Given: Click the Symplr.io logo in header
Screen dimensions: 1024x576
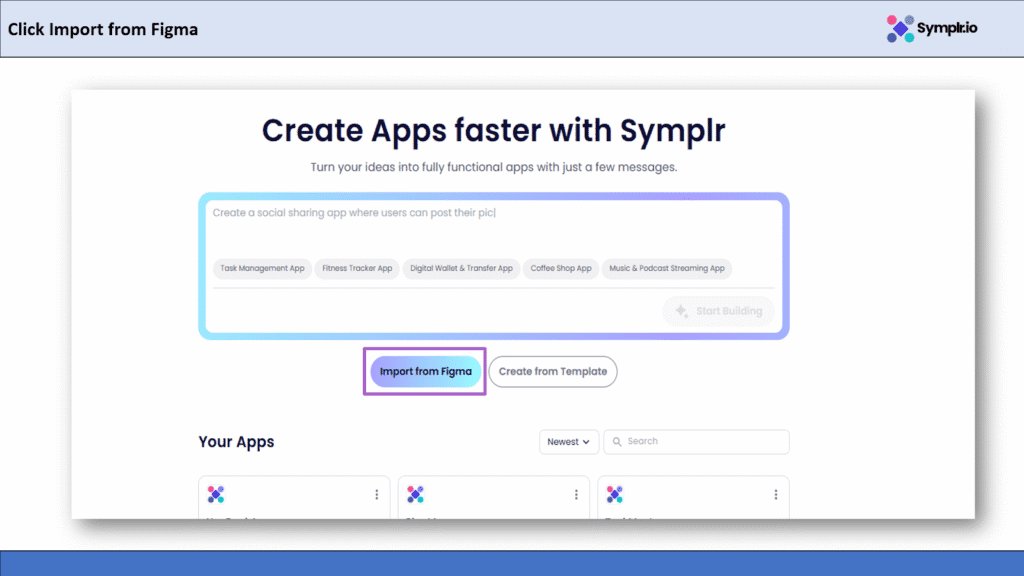Looking at the screenshot, I should coord(932,28).
